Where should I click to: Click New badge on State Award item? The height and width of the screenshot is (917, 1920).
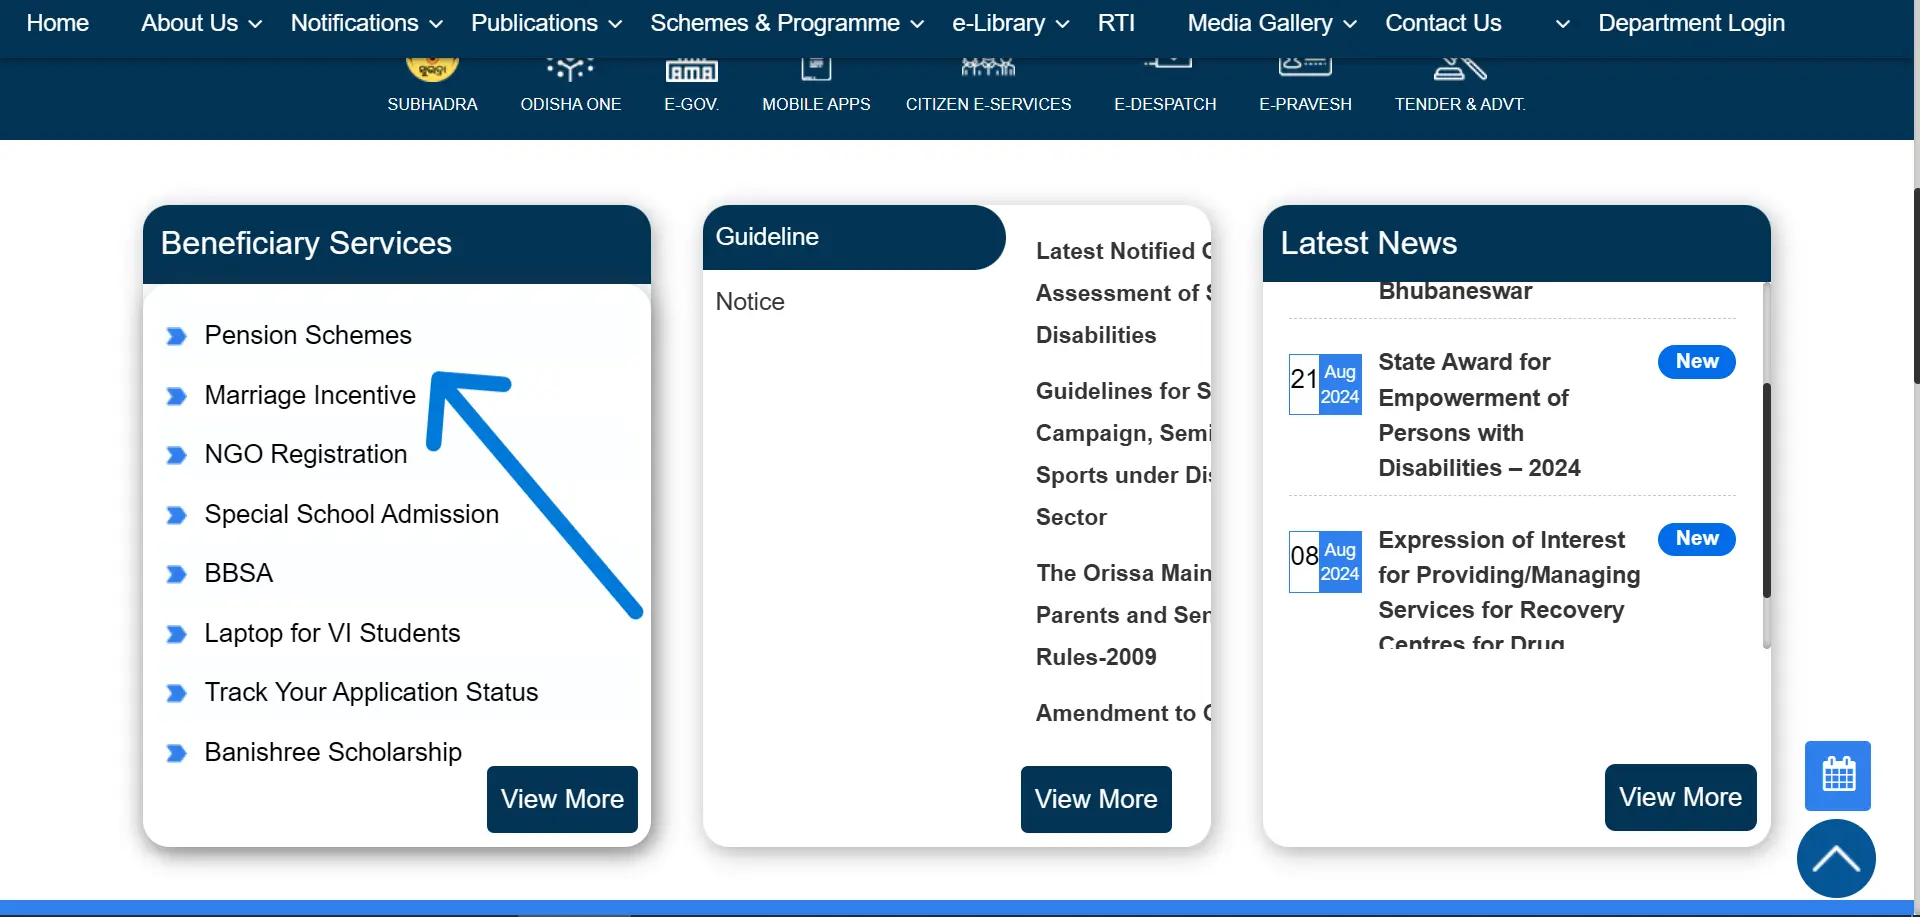(x=1697, y=362)
